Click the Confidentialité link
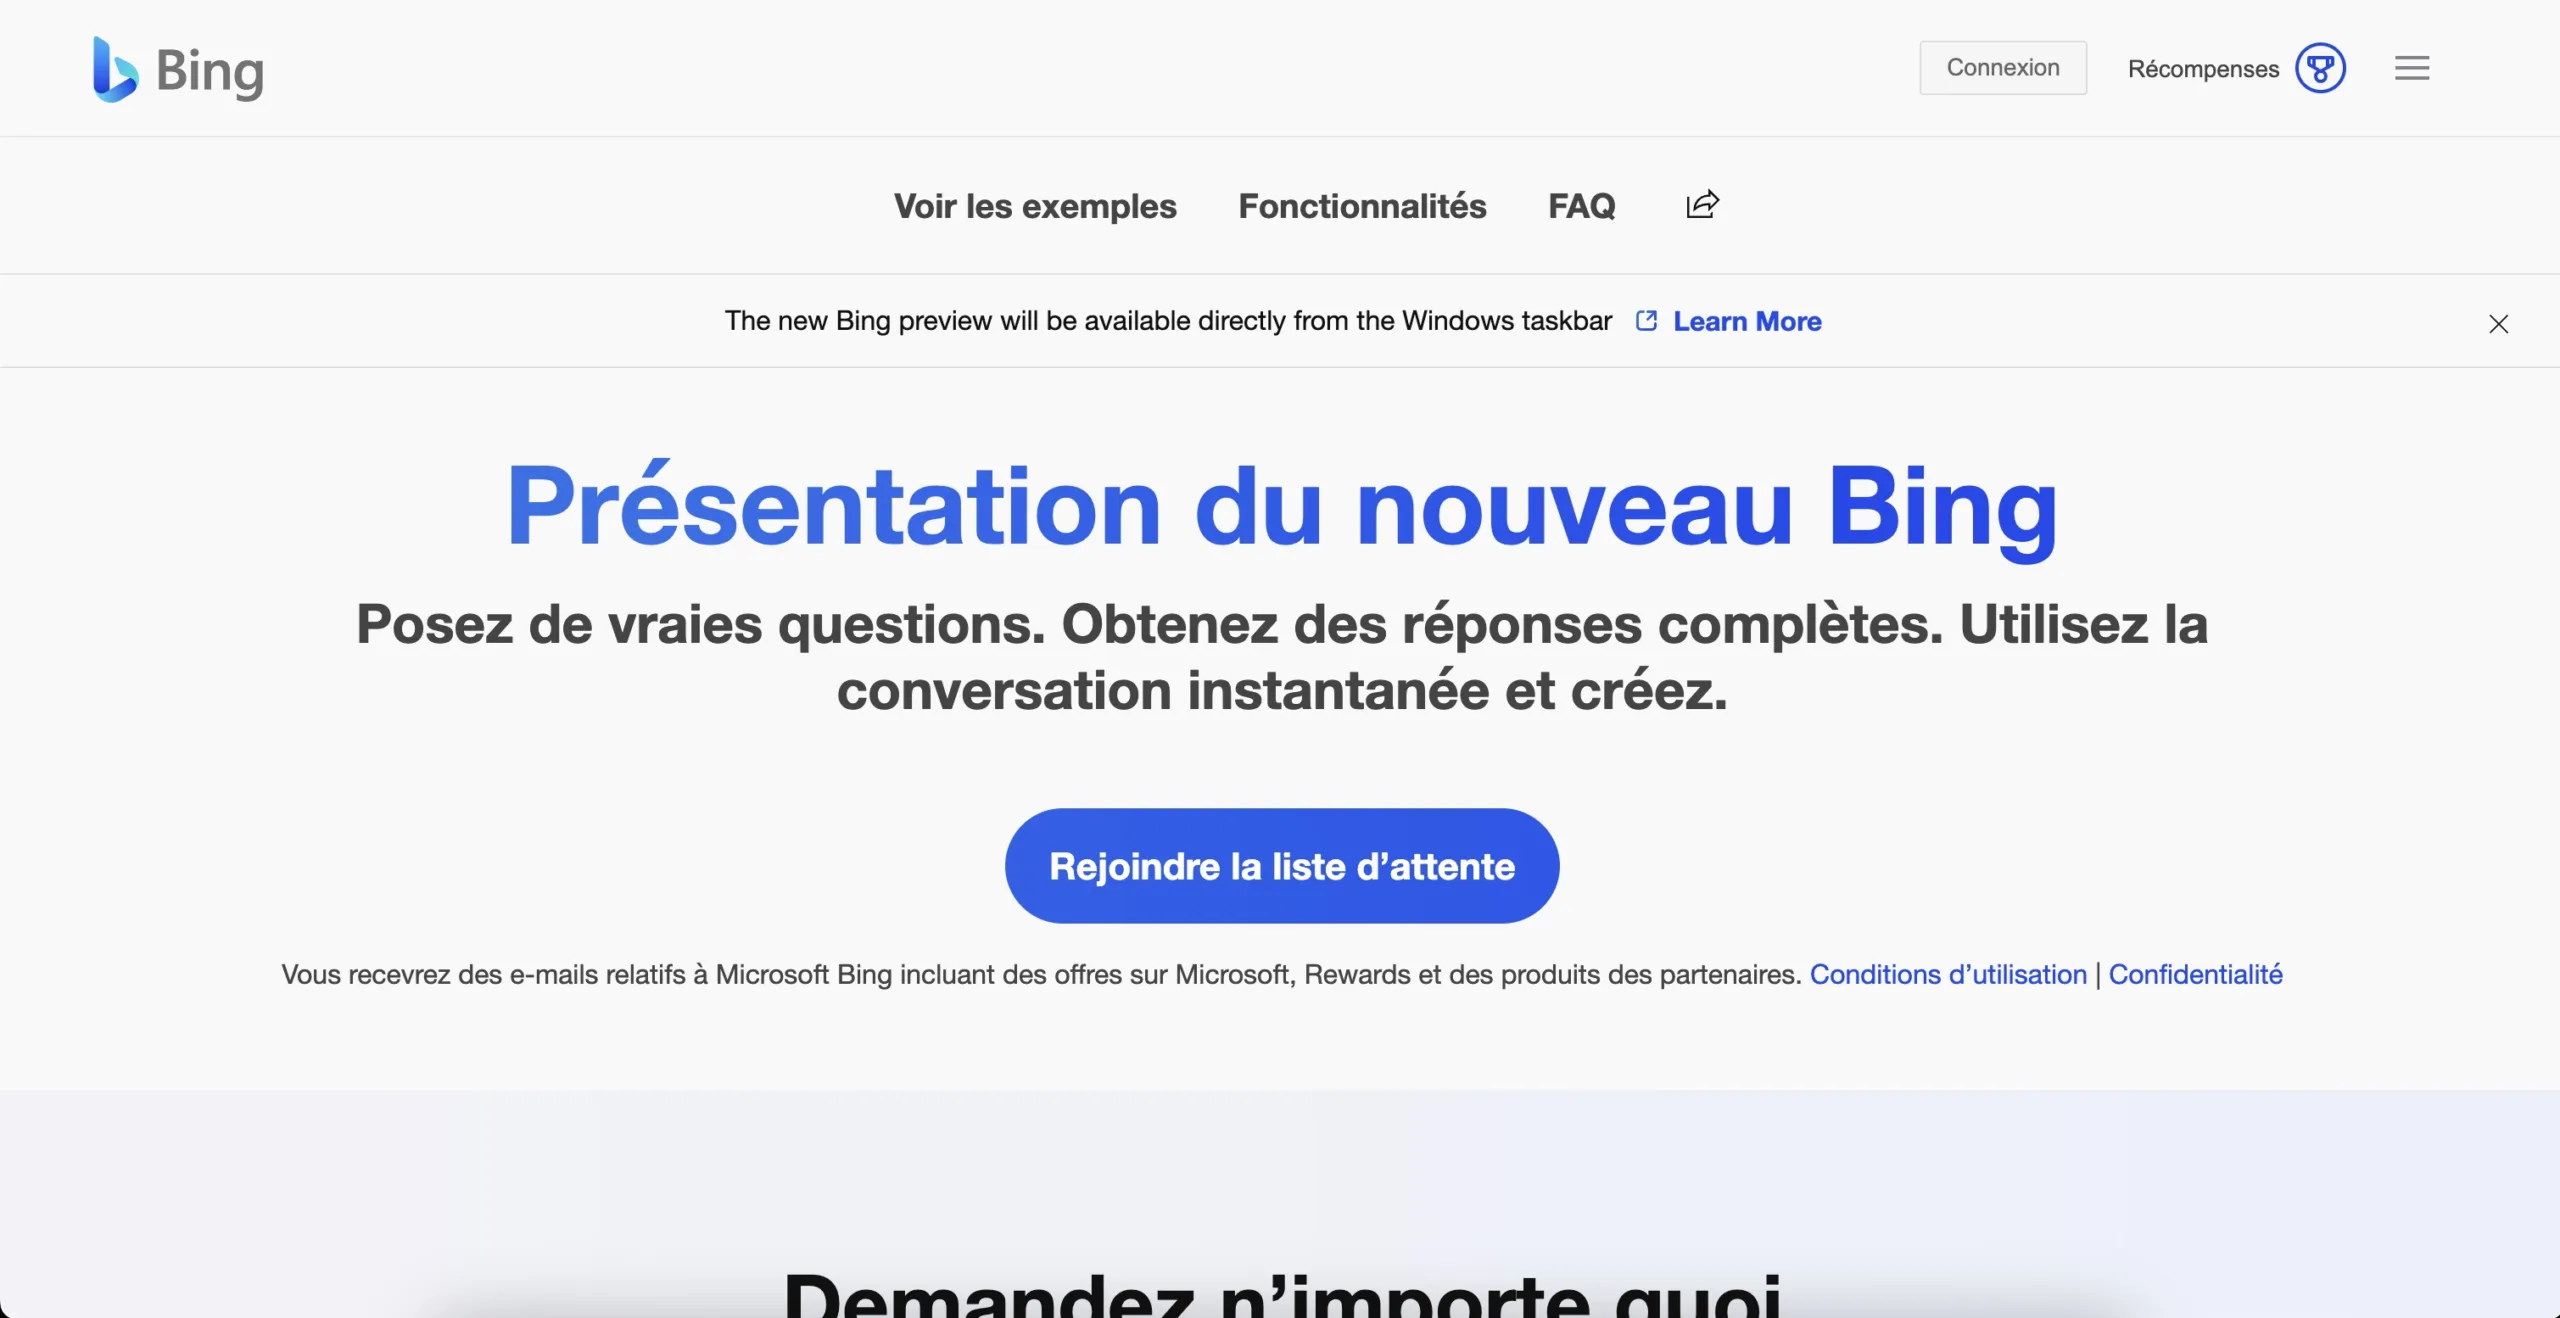 click(x=2195, y=973)
